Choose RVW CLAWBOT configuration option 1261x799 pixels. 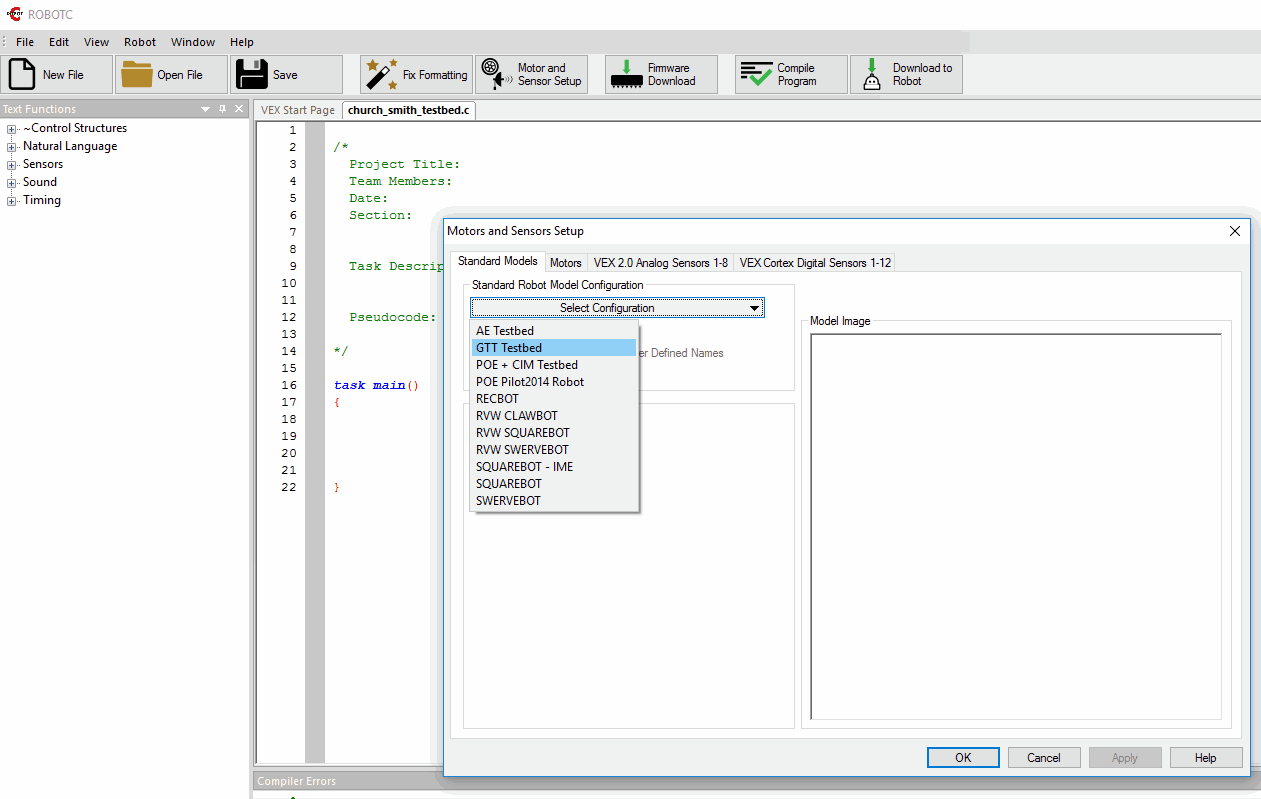[516, 416]
